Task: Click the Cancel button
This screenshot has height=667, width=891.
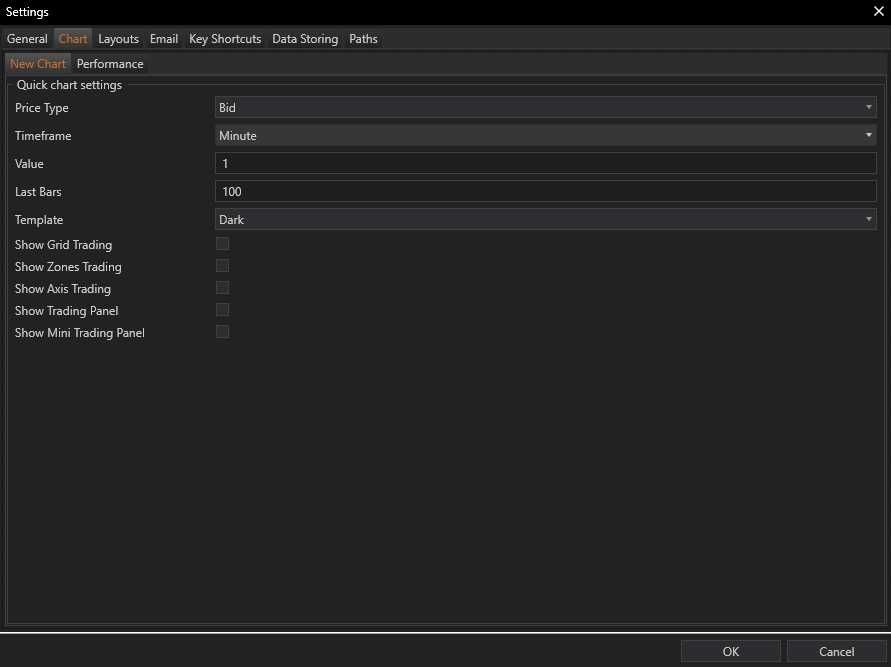Action: coord(836,651)
